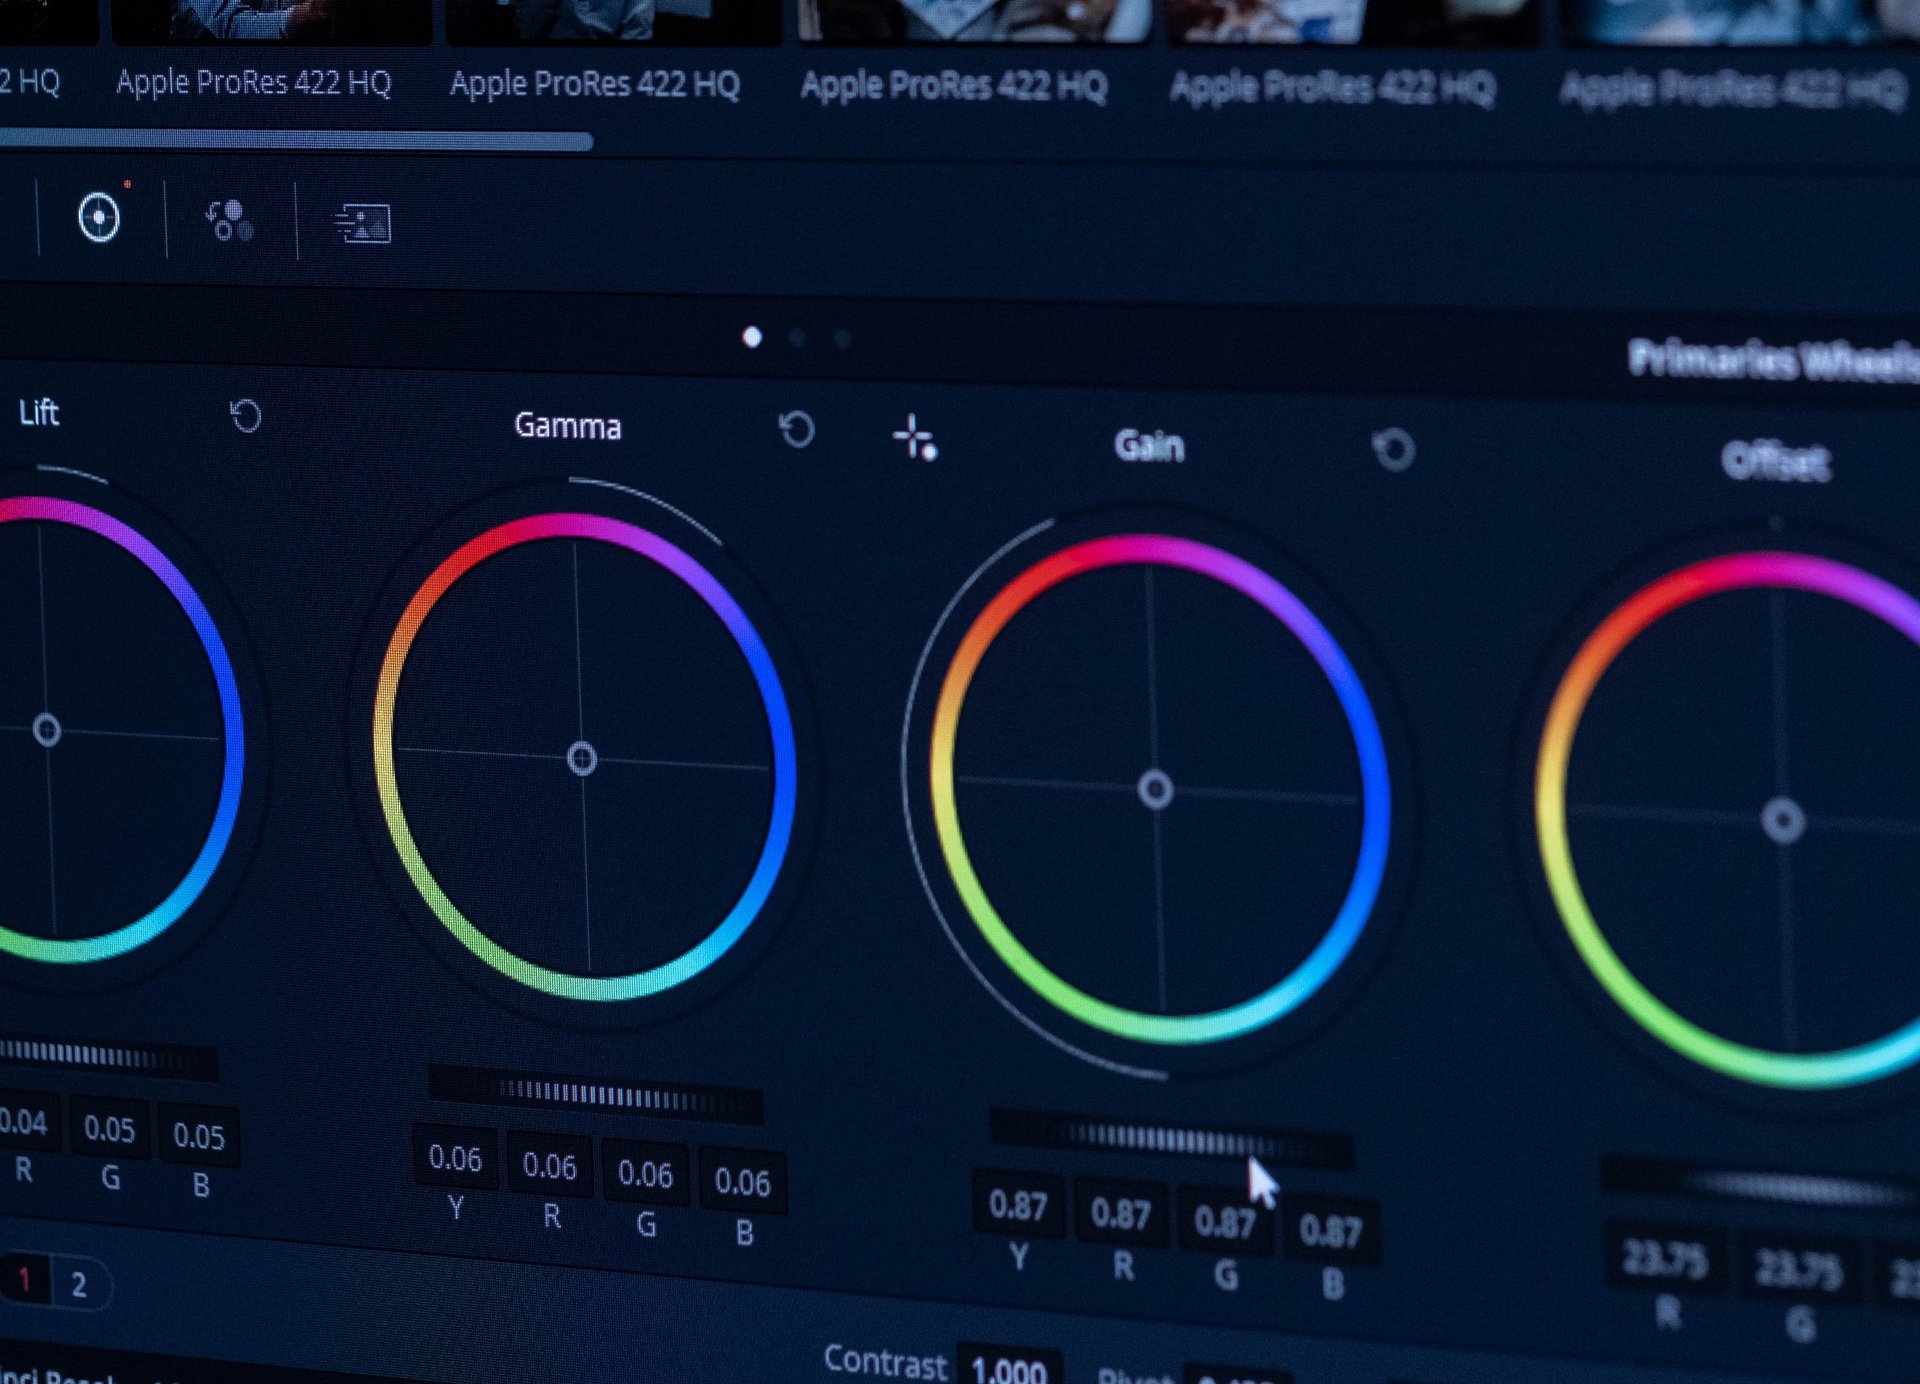1920x1384 pixels.
Task: Click the Offset R value field
Action: pos(1664,1260)
